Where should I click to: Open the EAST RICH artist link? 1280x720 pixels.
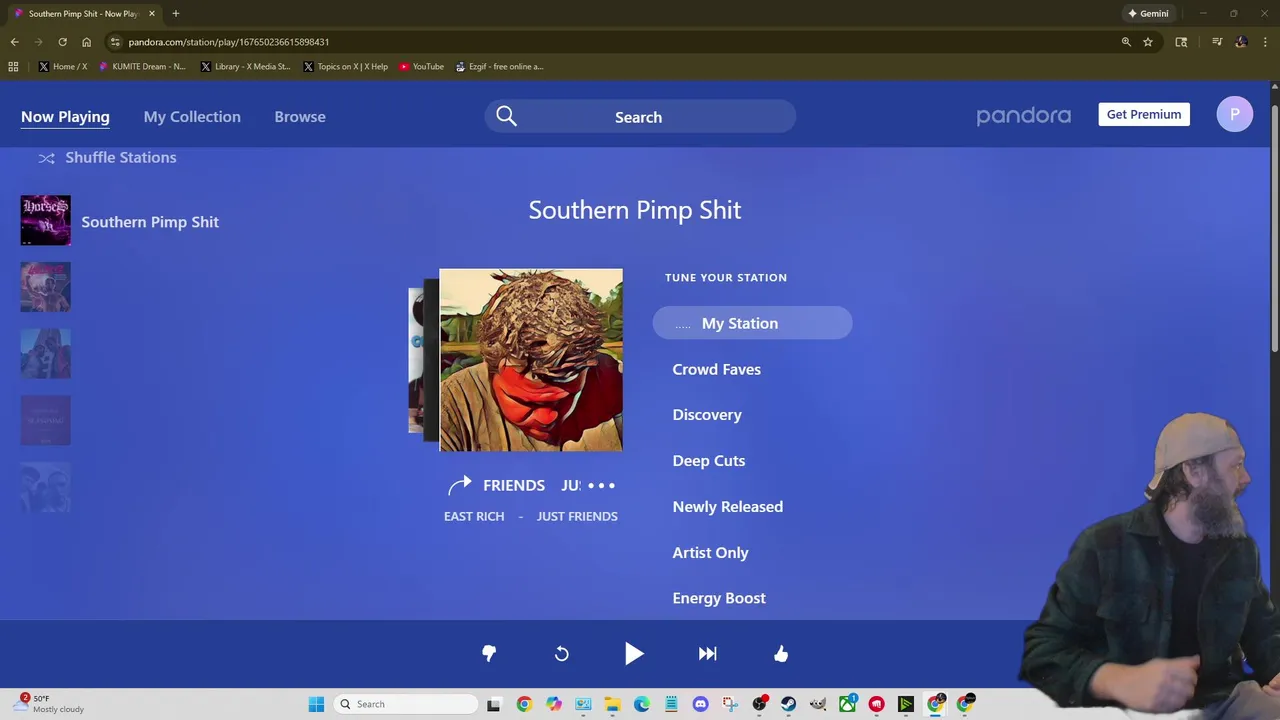(x=474, y=516)
